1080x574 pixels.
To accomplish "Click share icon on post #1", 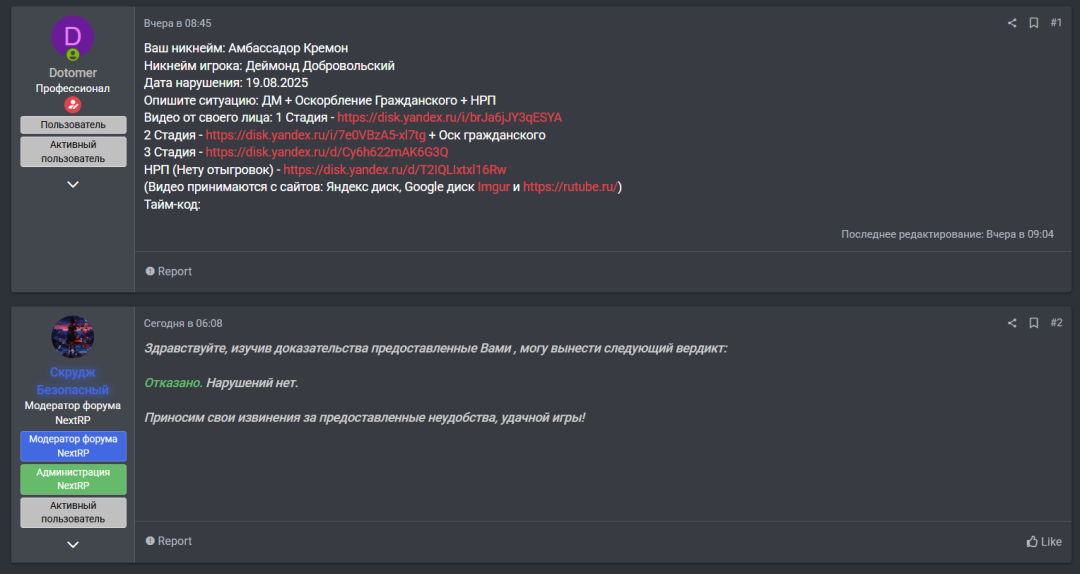I will 1012,23.
